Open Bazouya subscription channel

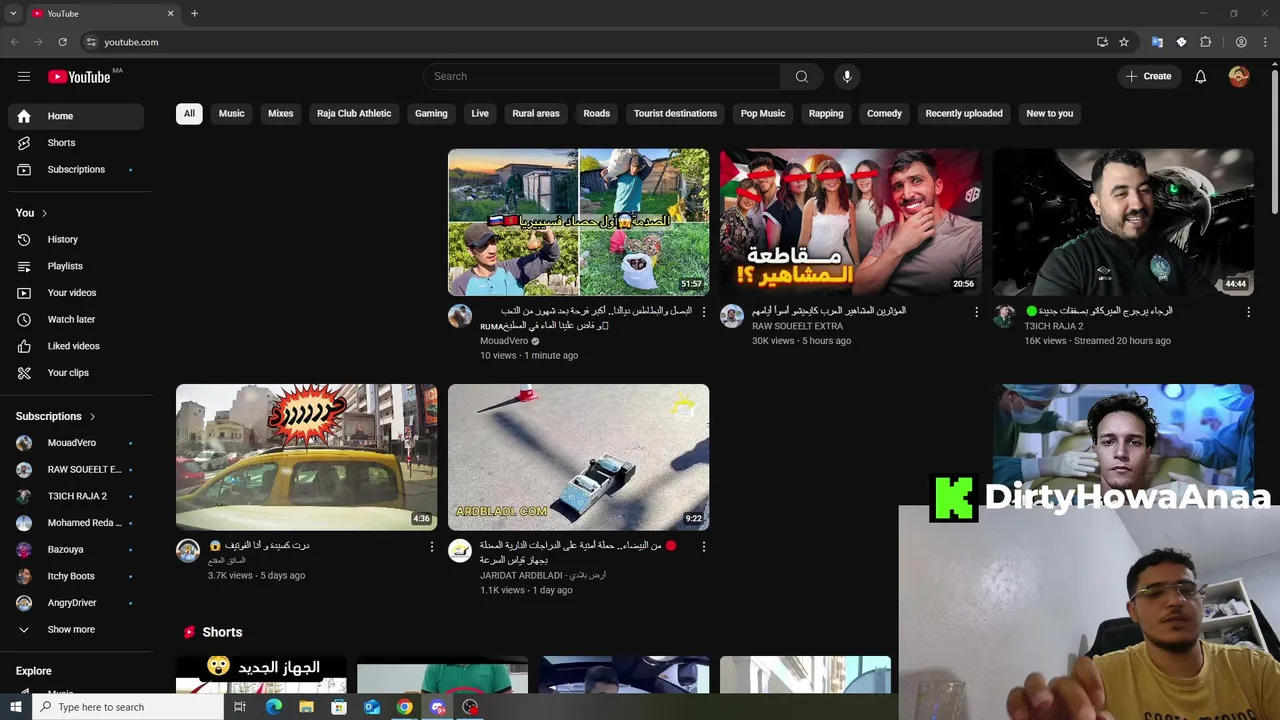[x=76, y=550]
